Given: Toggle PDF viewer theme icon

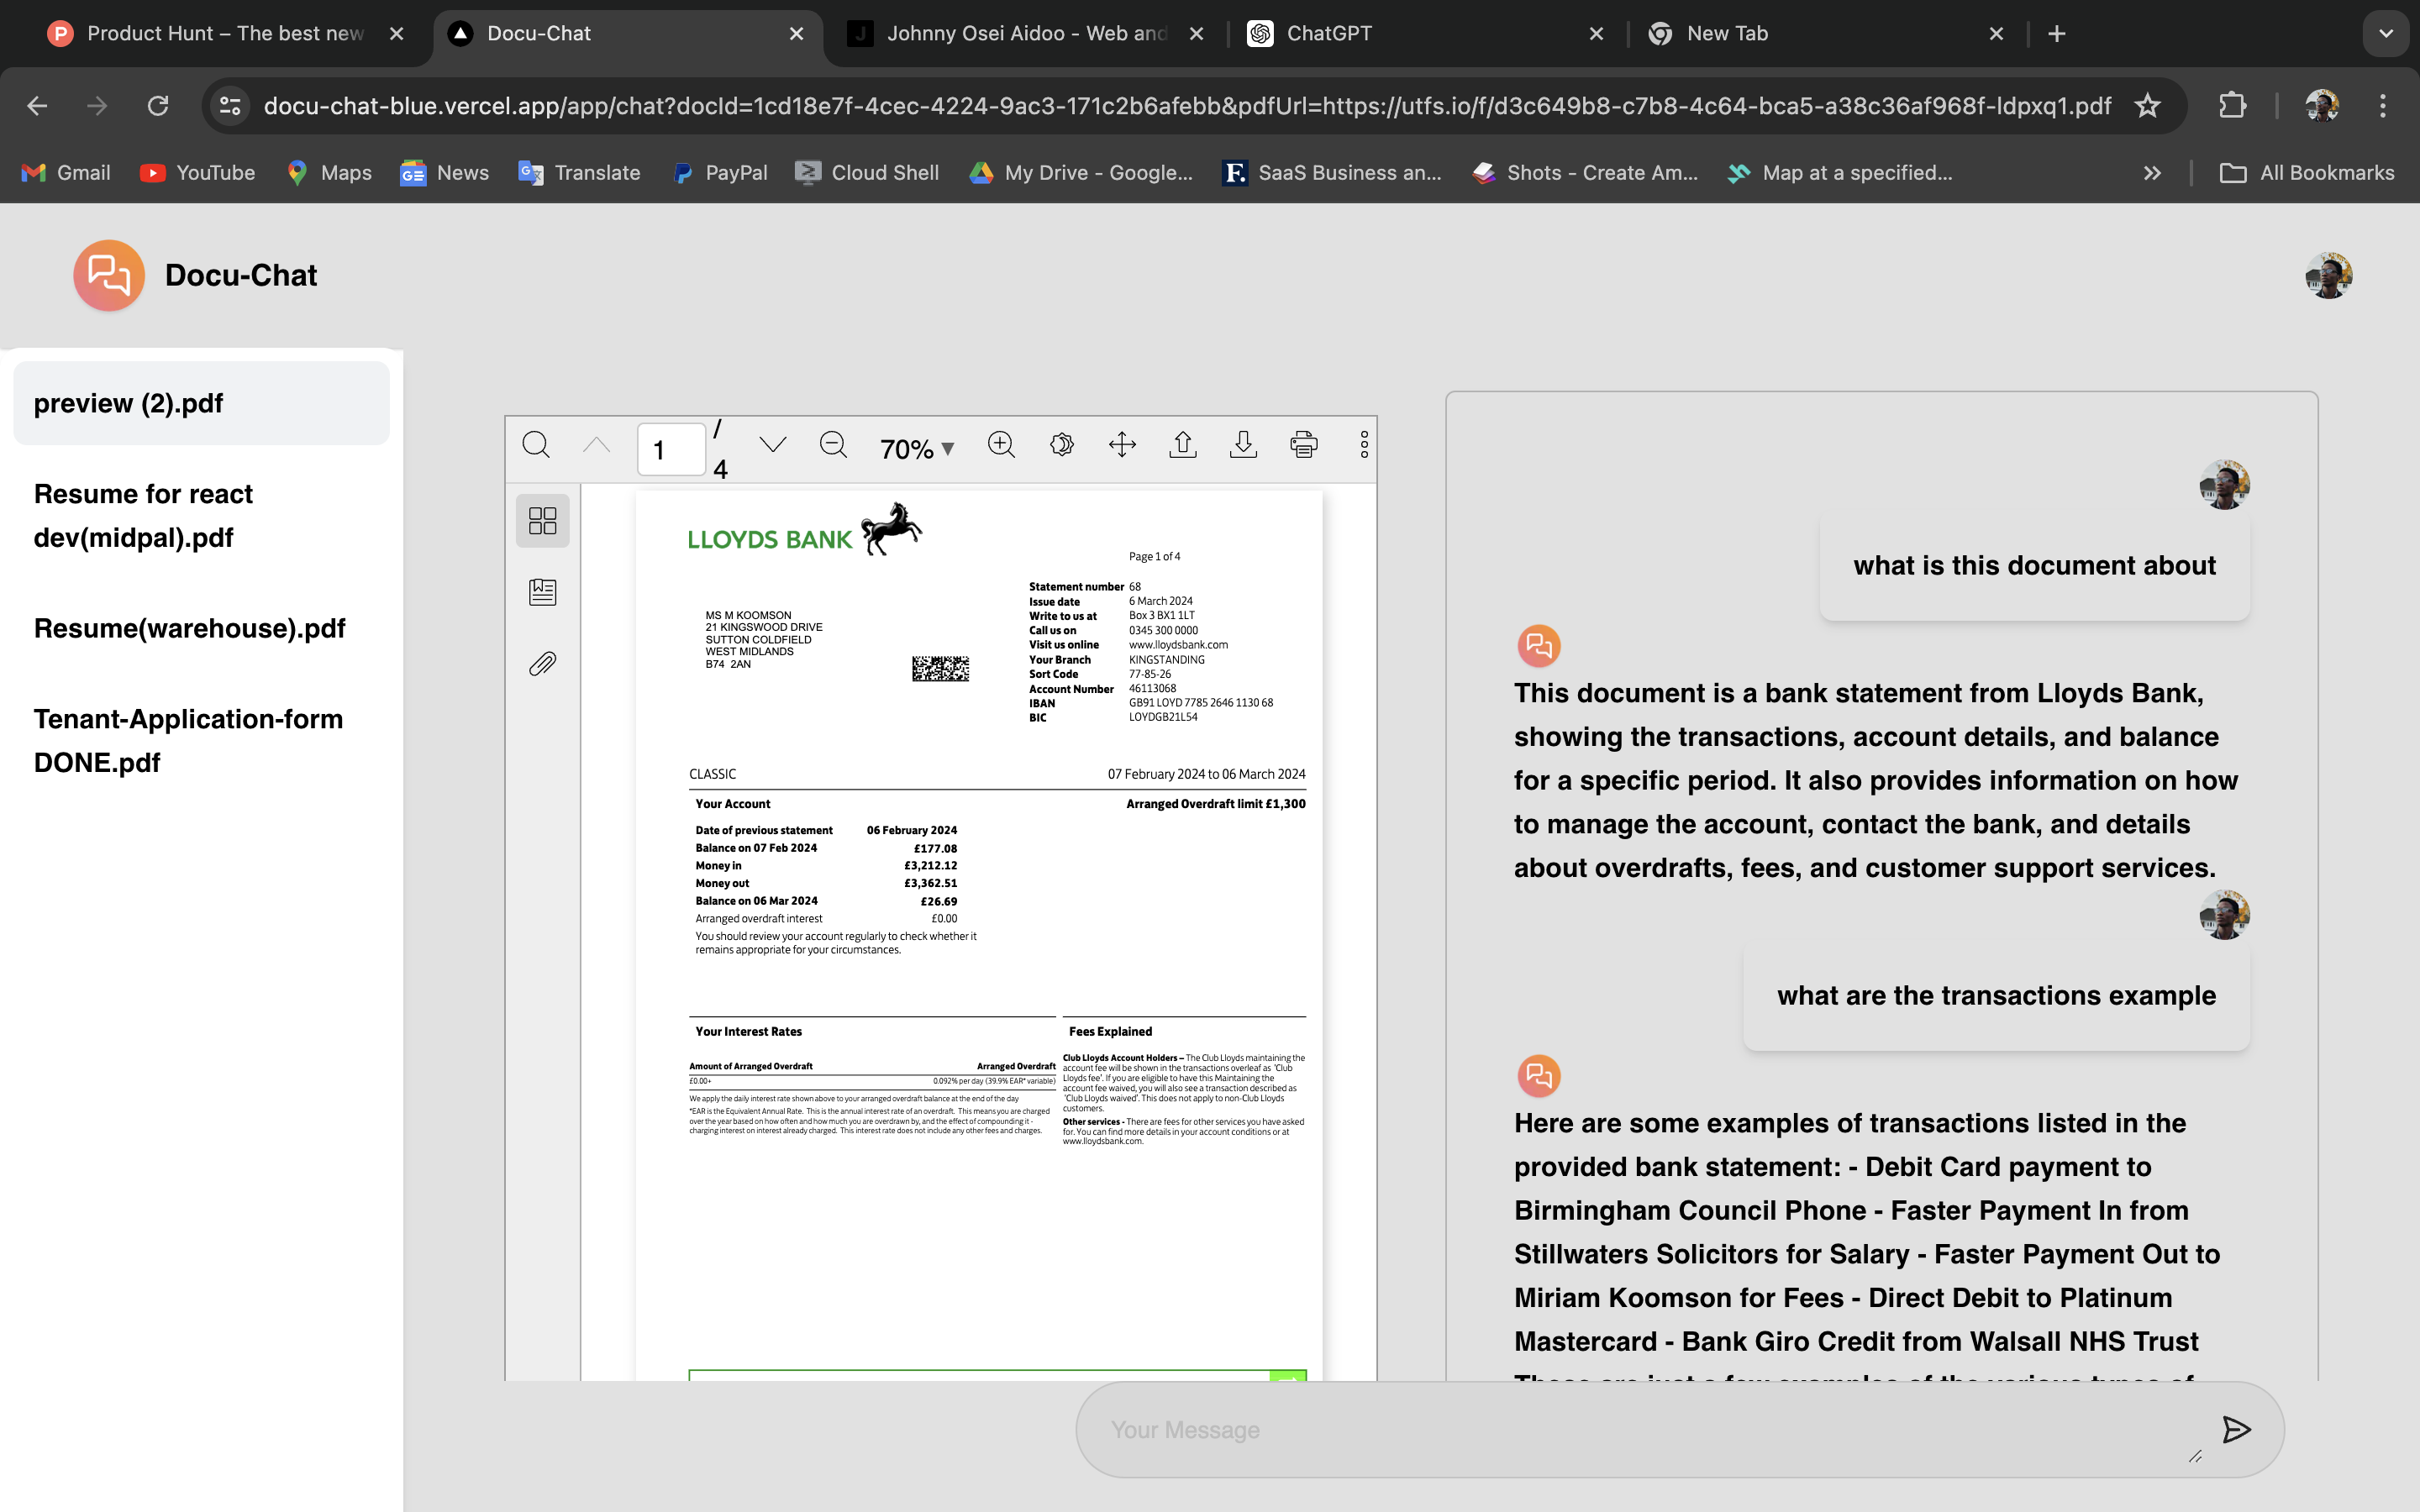Looking at the screenshot, I should (1062, 445).
